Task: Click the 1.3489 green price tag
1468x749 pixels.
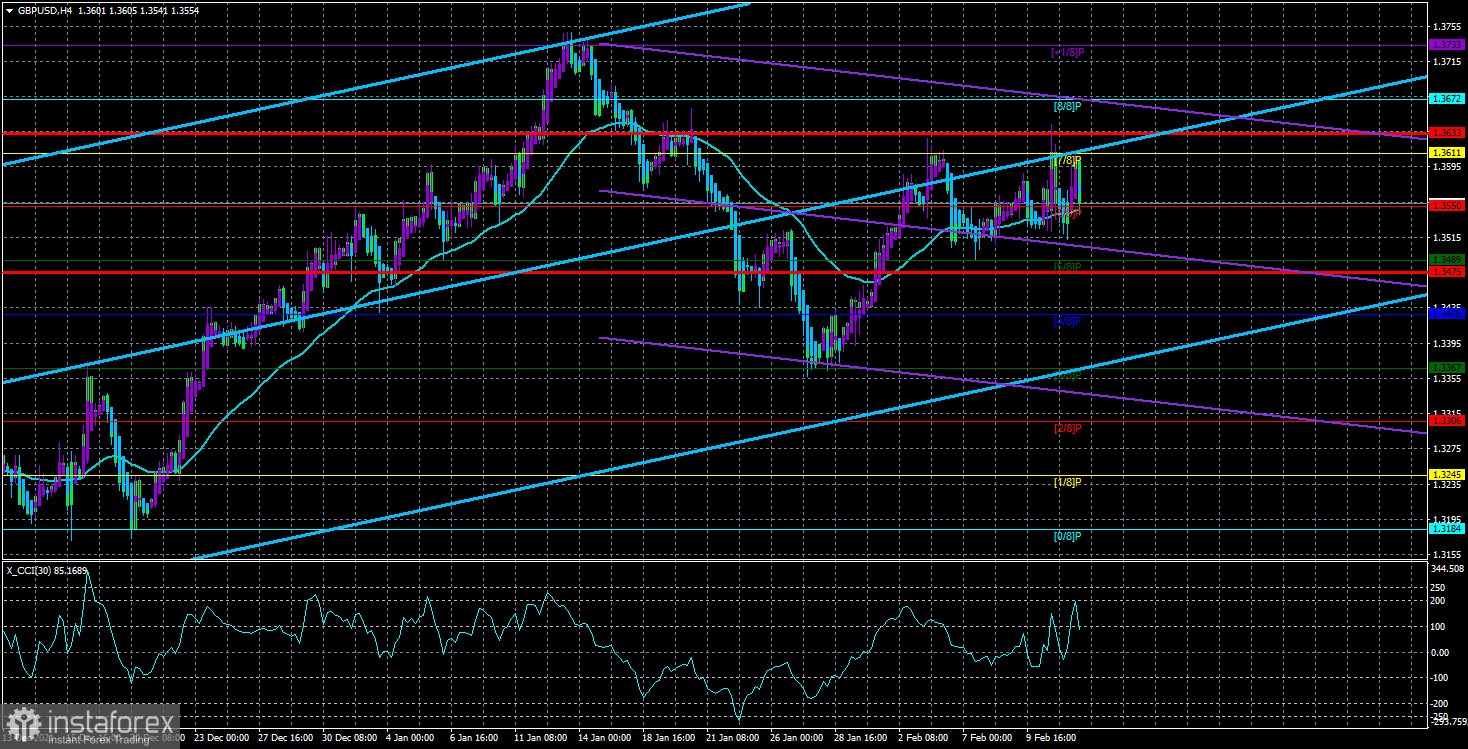Action: (1447, 260)
